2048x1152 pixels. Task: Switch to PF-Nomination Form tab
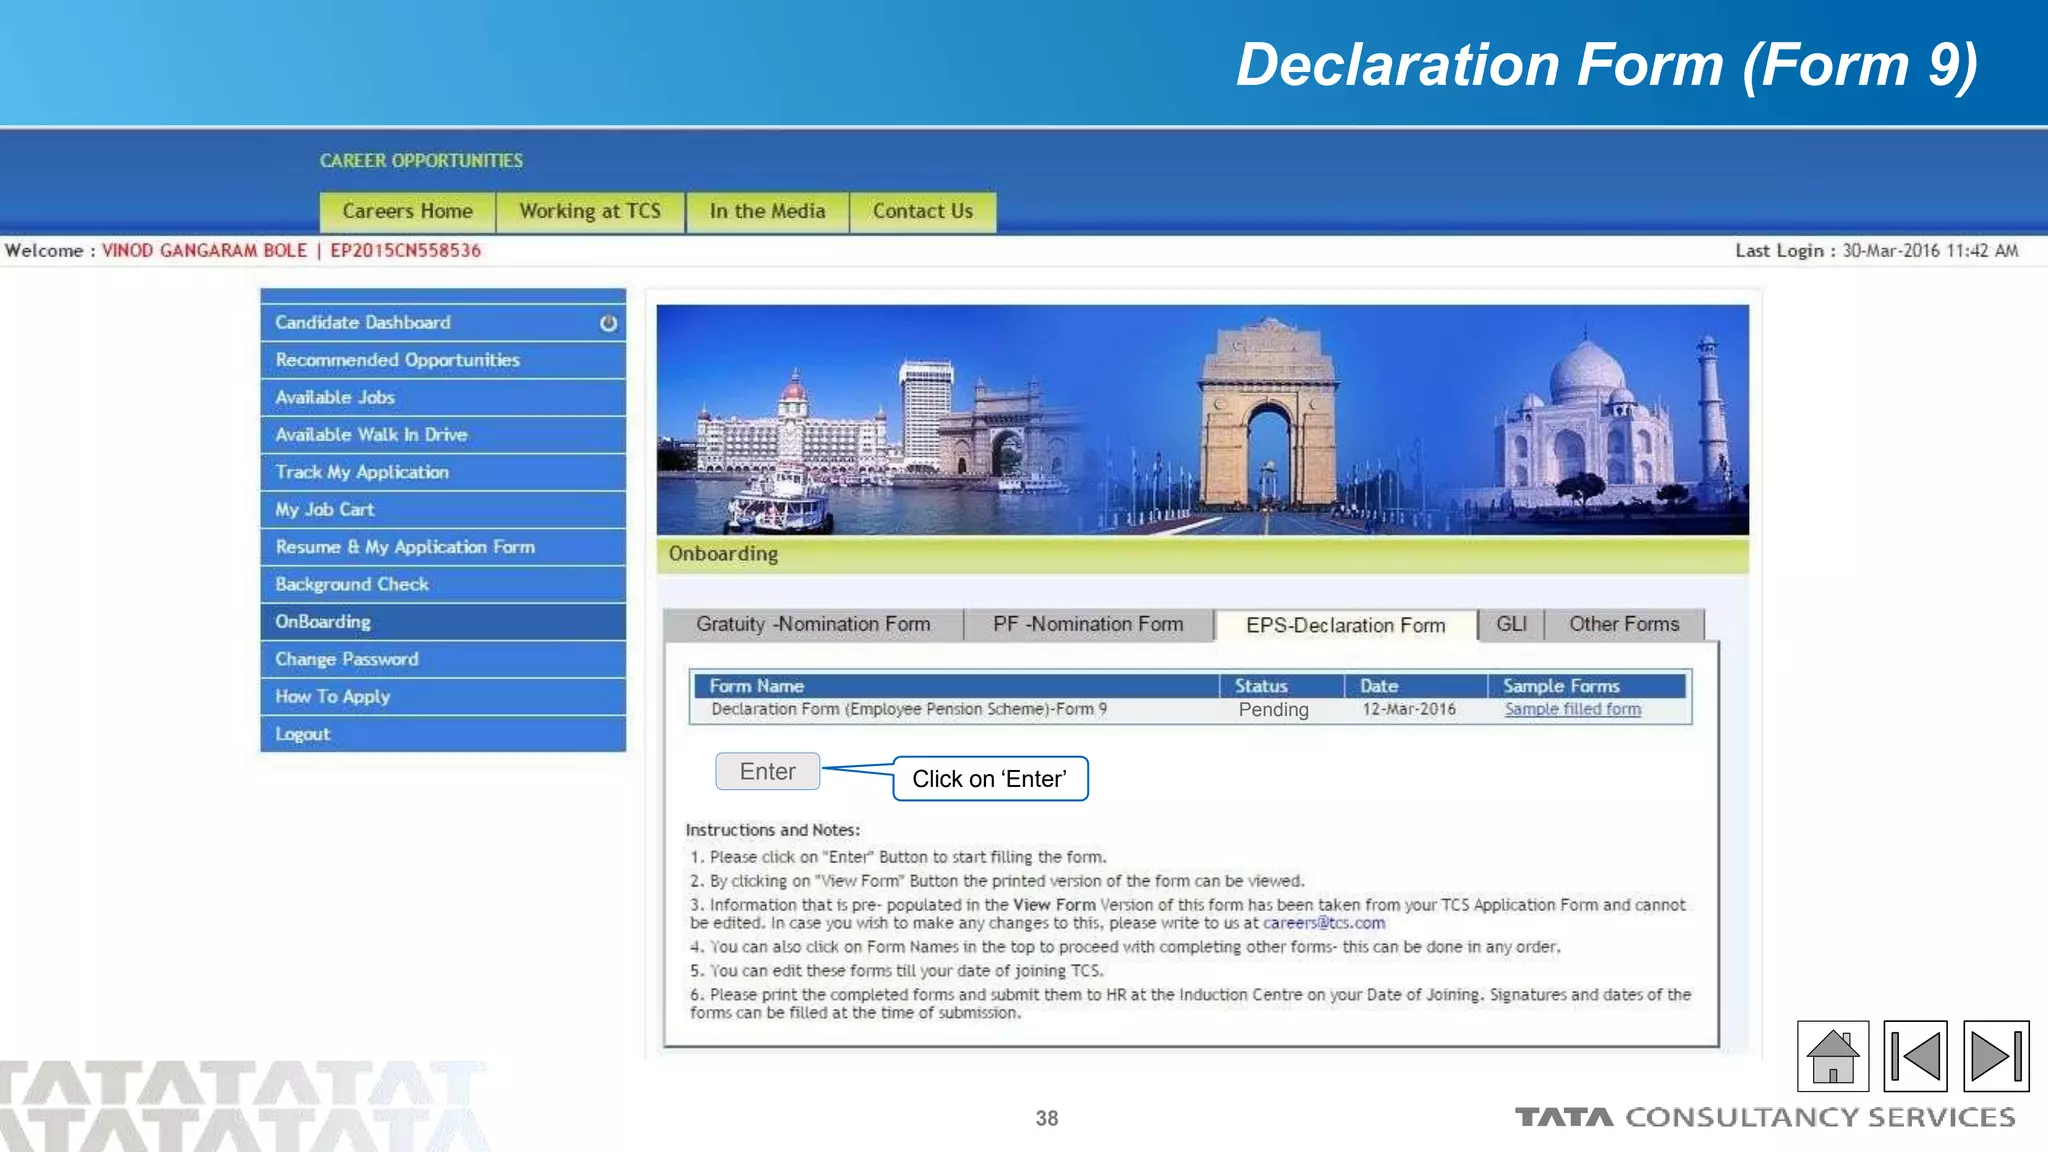click(1088, 624)
